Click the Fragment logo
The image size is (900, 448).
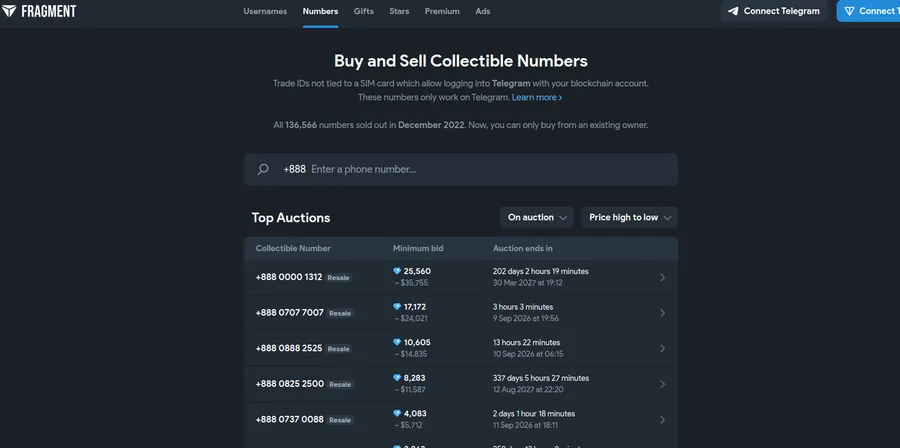pyautogui.click(x=38, y=11)
